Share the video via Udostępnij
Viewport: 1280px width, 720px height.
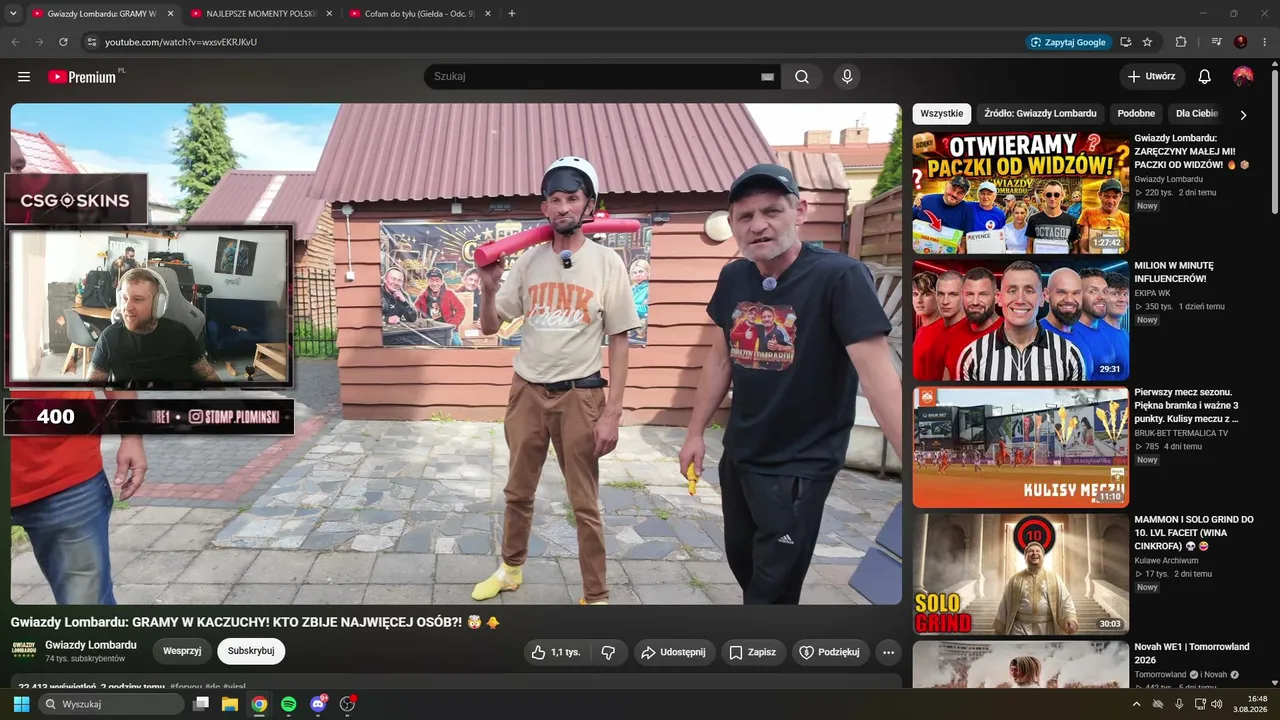click(x=674, y=652)
